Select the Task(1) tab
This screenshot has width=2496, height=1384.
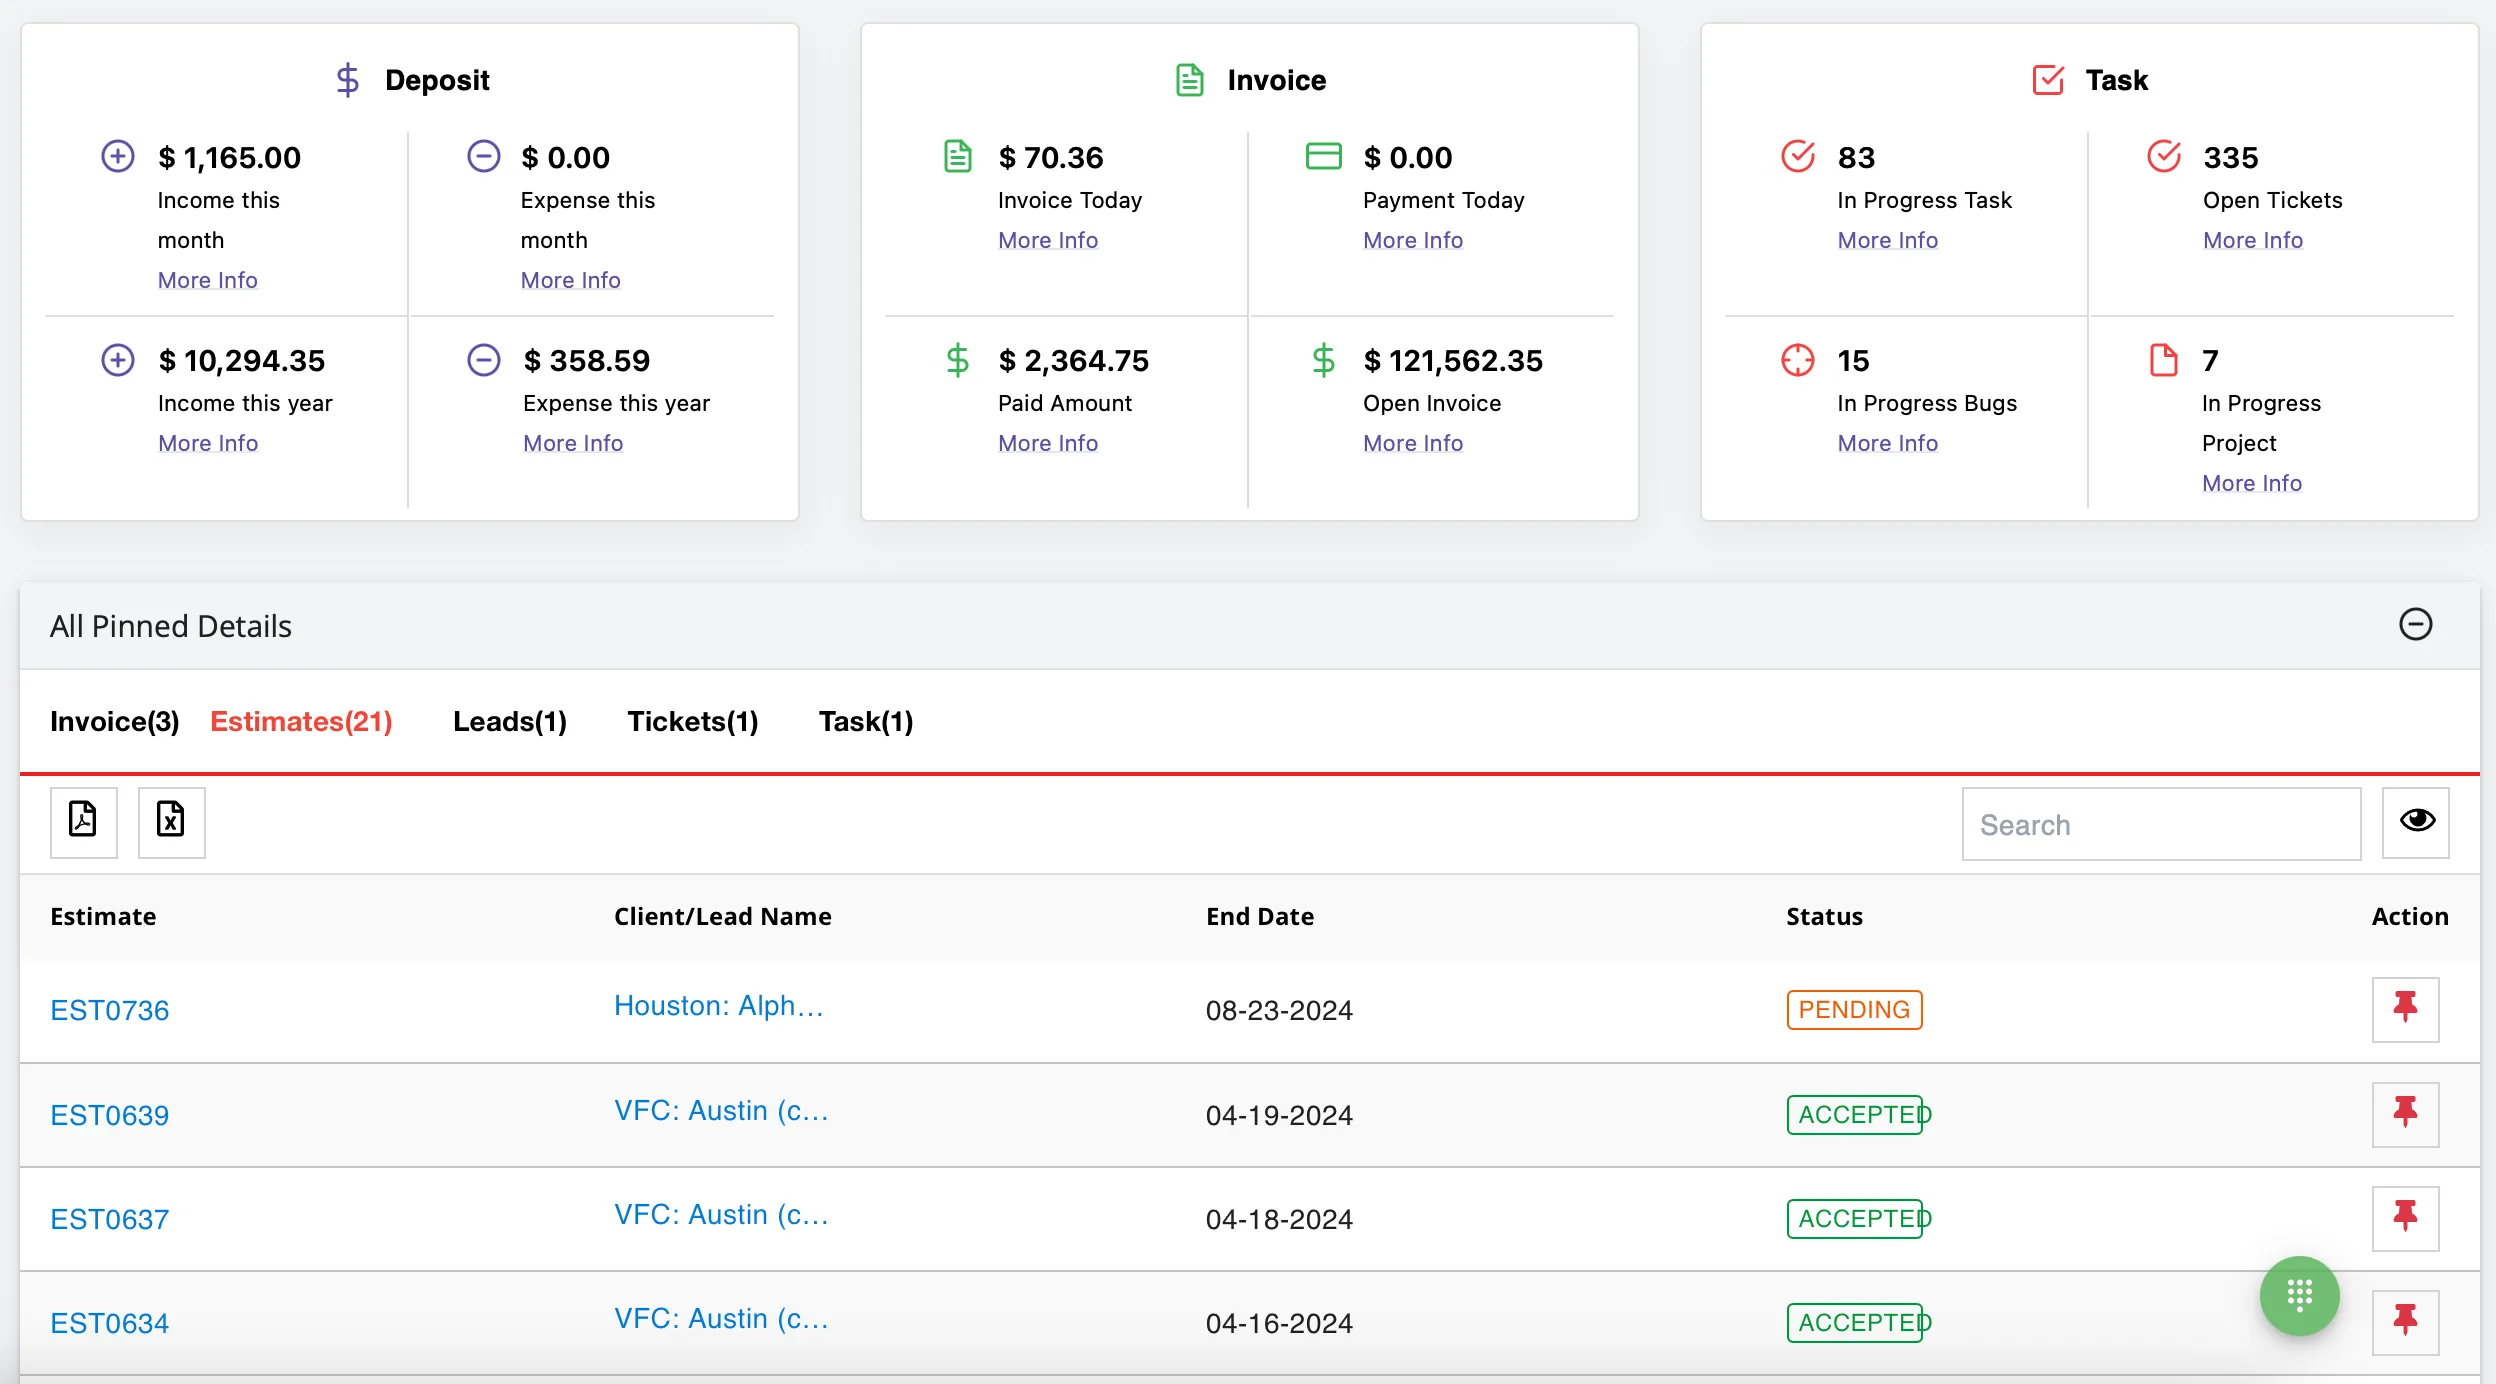tap(865, 721)
